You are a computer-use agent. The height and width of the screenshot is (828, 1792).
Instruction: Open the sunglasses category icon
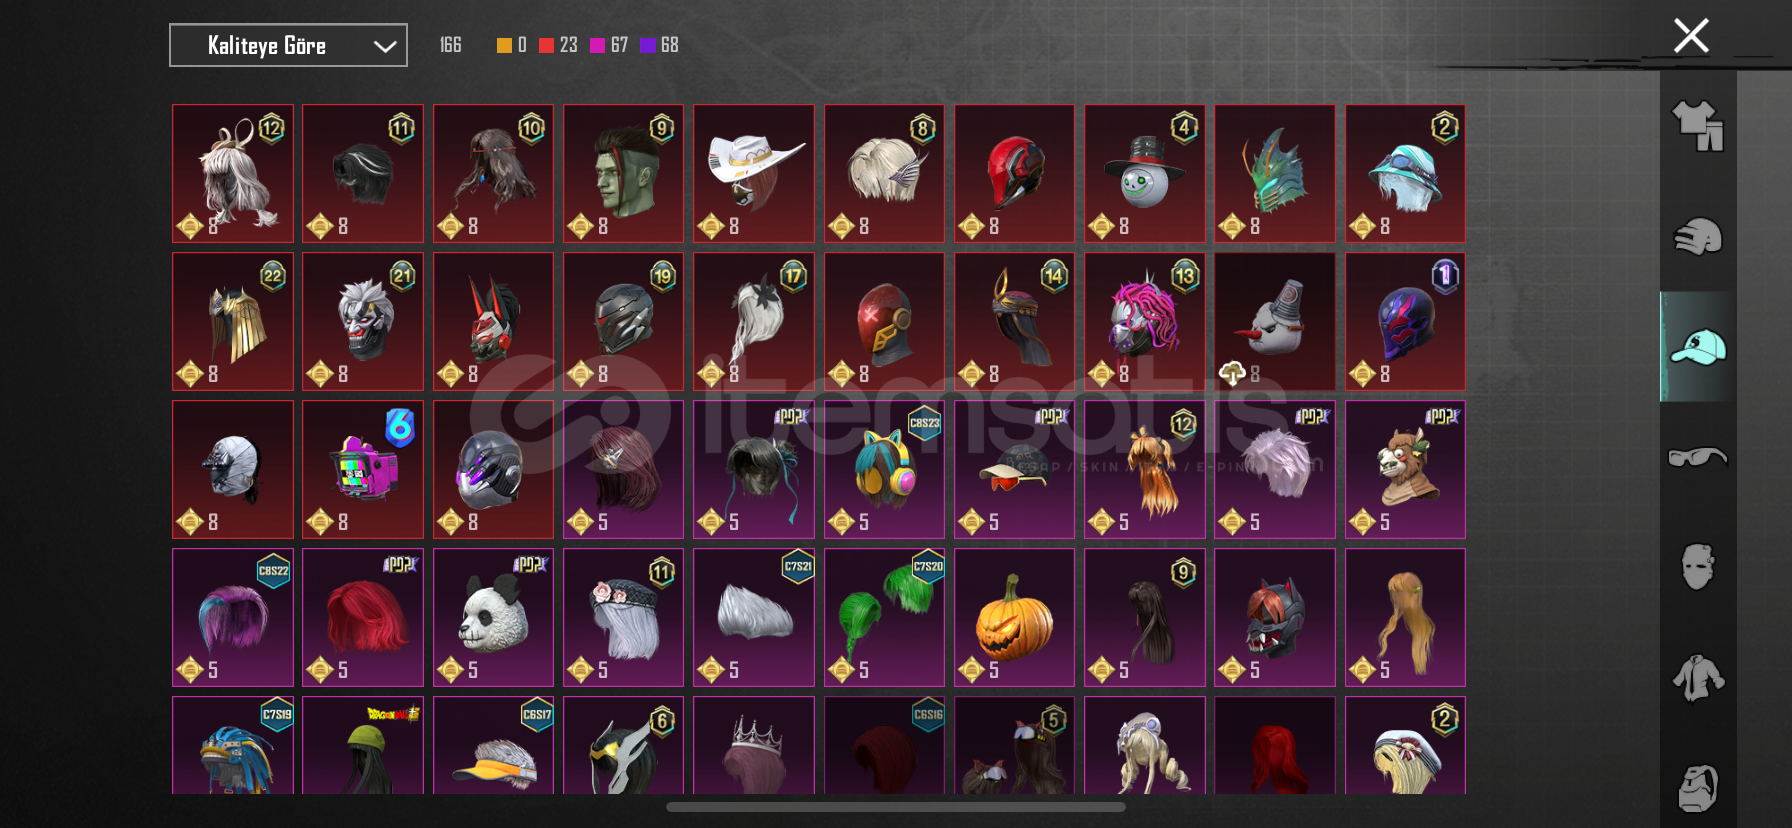1697,457
